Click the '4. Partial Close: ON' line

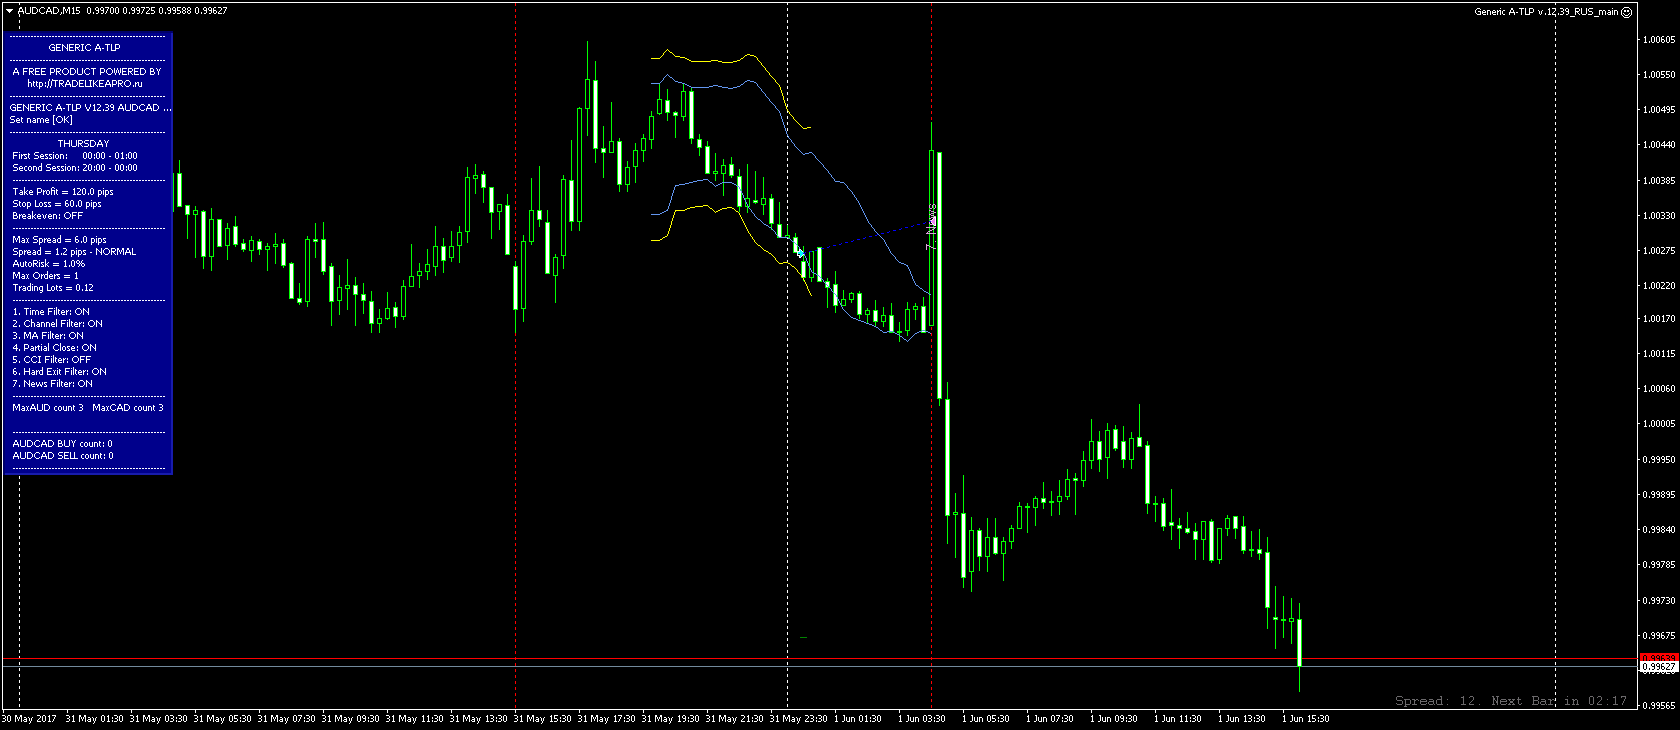(x=55, y=348)
